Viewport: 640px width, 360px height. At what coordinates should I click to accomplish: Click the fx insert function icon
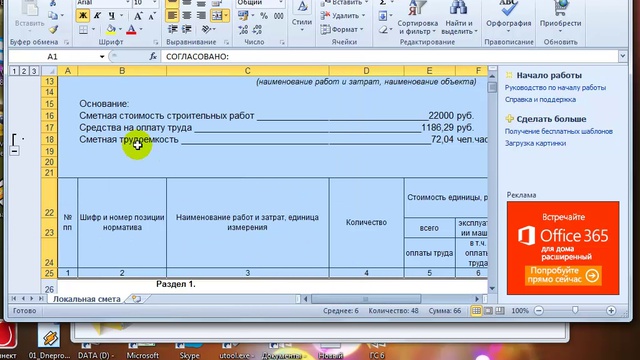(153, 56)
